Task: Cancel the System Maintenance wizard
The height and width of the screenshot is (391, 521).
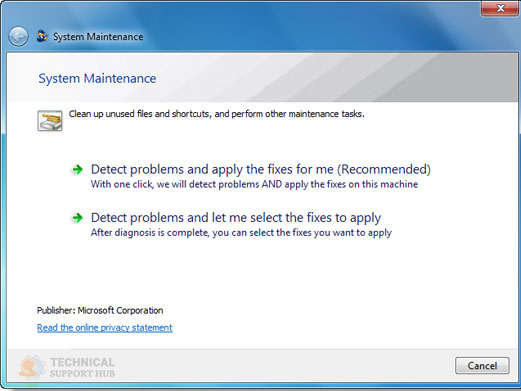Action: click(x=482, y=366)
